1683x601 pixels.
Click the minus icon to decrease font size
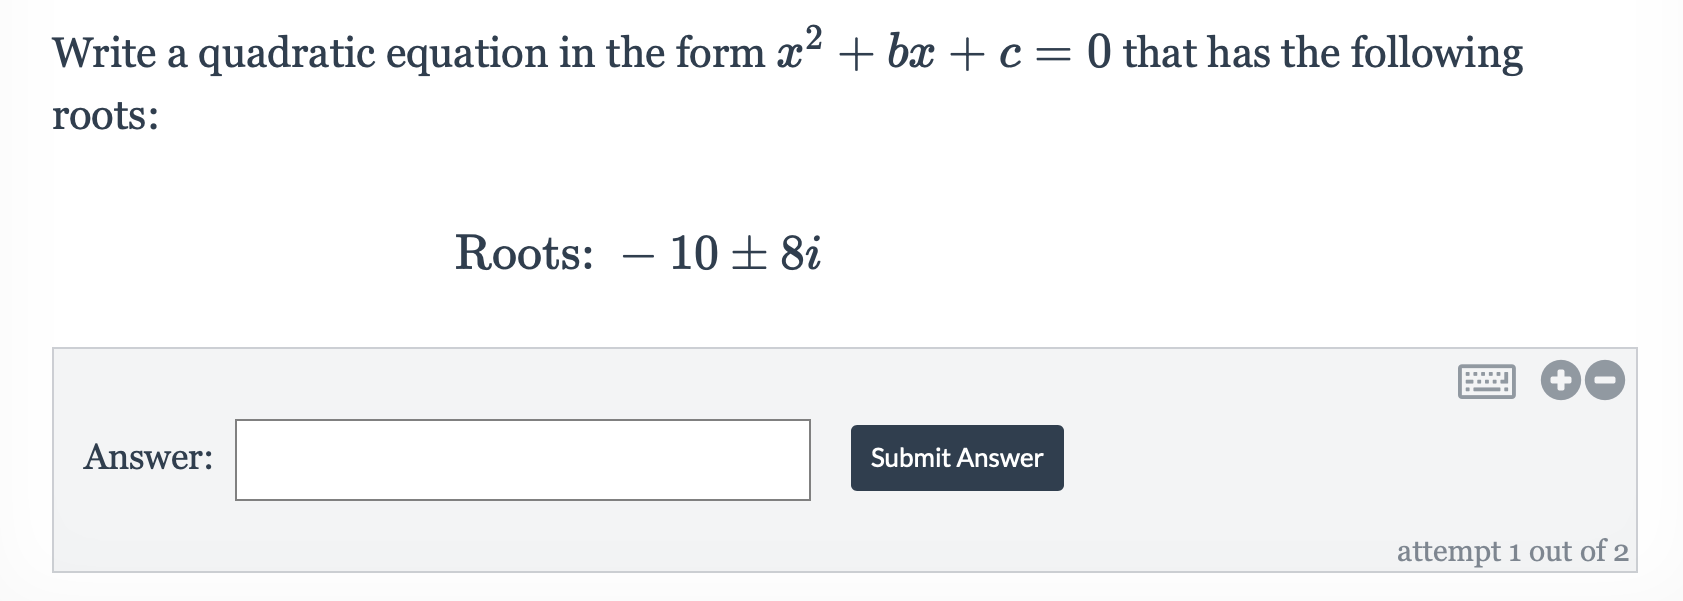click(x=1605, y=380)
